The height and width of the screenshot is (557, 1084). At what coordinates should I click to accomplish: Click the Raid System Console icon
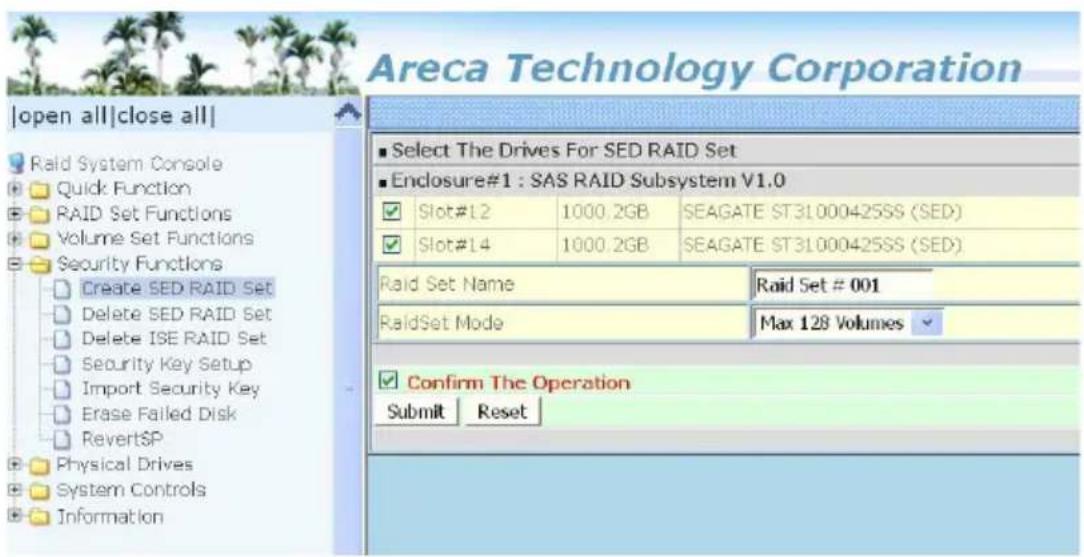(x=17, y=164)
